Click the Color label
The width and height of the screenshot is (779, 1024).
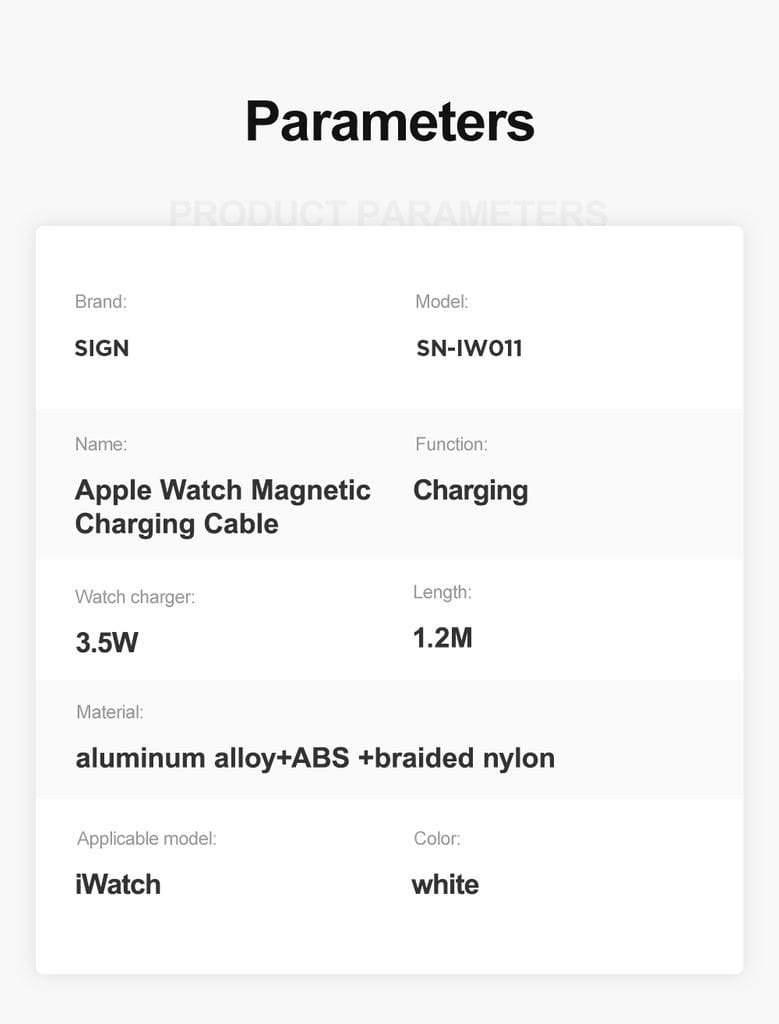point(437,839)
